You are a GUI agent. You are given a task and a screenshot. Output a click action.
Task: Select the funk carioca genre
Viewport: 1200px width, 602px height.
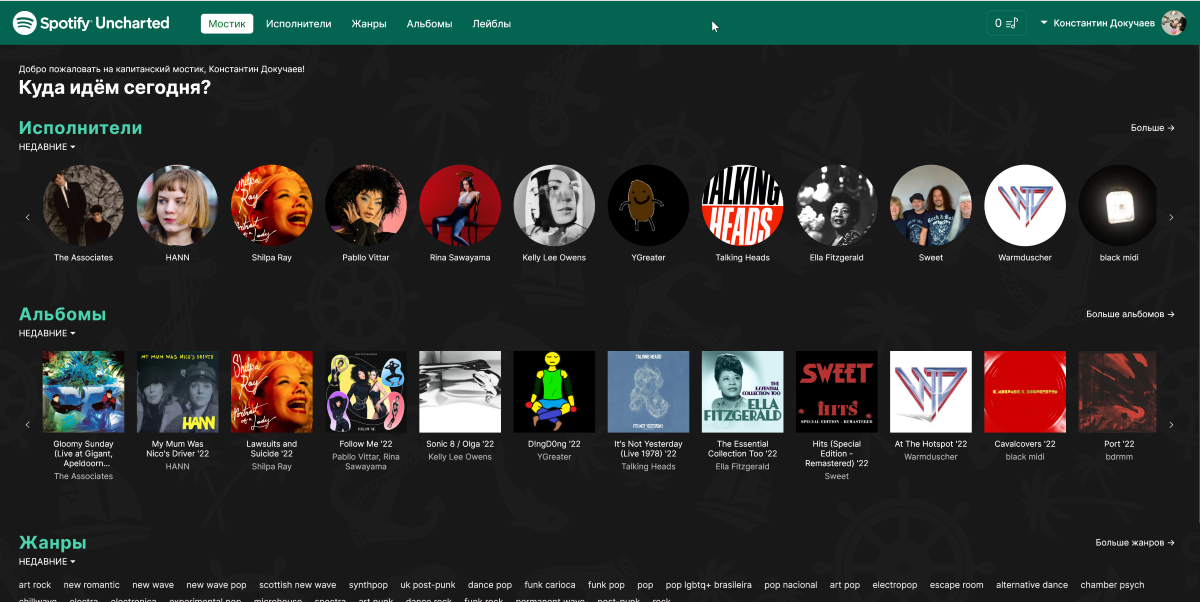point(550,585)
